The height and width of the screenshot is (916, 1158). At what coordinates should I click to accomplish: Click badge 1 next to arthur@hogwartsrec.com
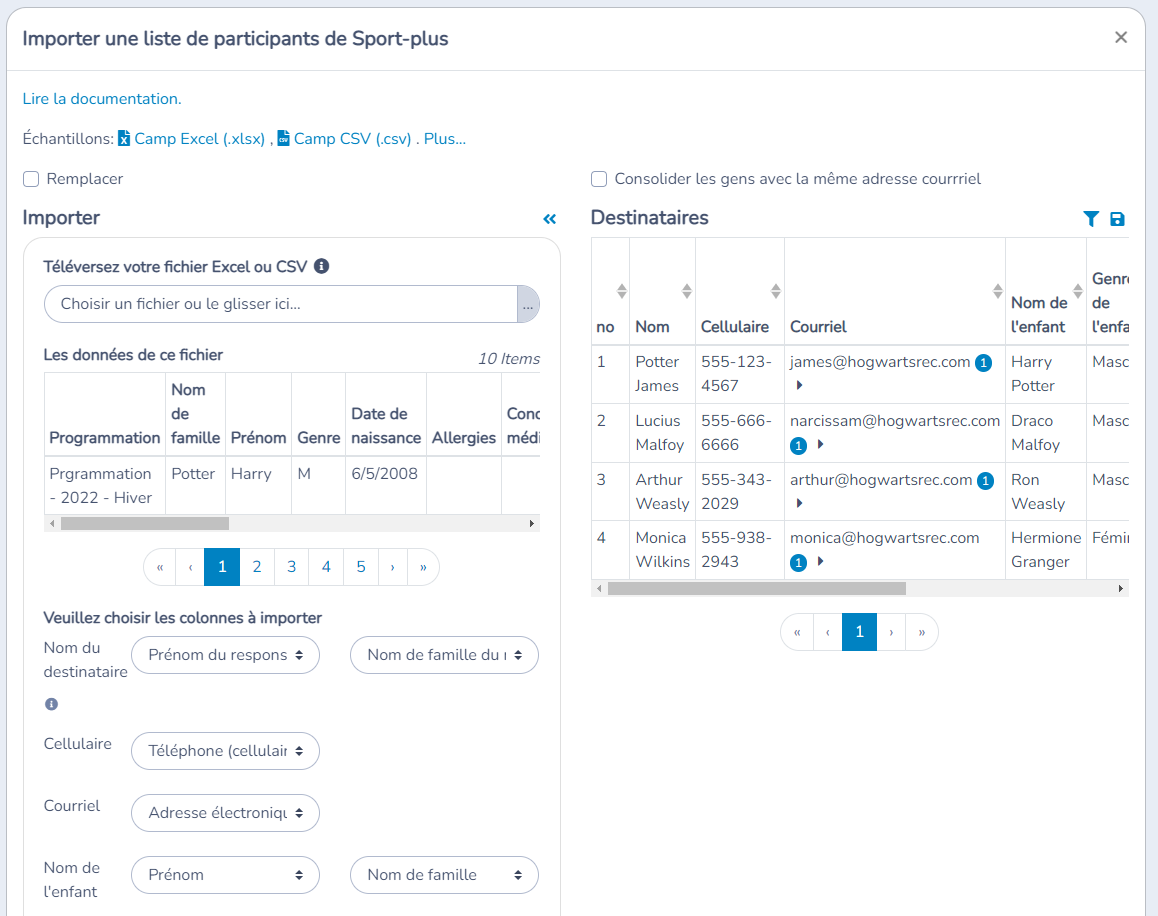[x=985, y=481]
